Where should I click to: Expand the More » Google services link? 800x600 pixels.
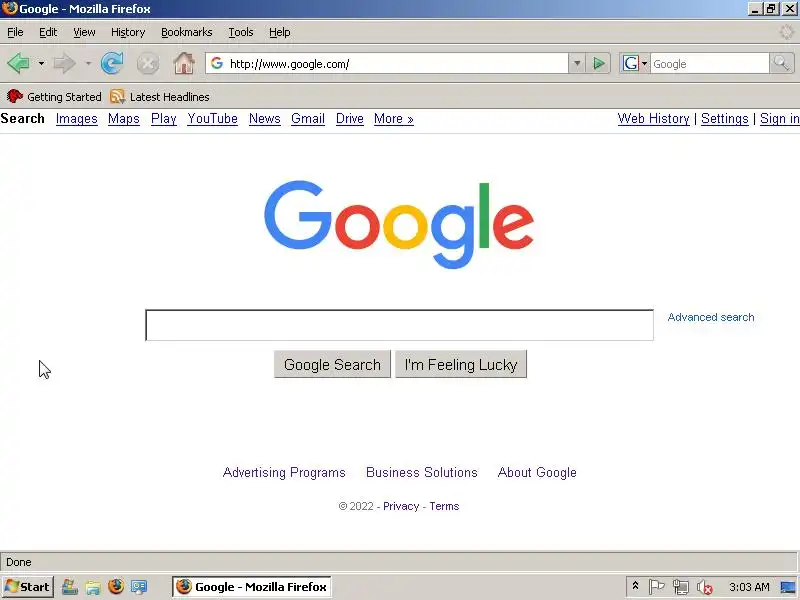[x=393, y=118]
